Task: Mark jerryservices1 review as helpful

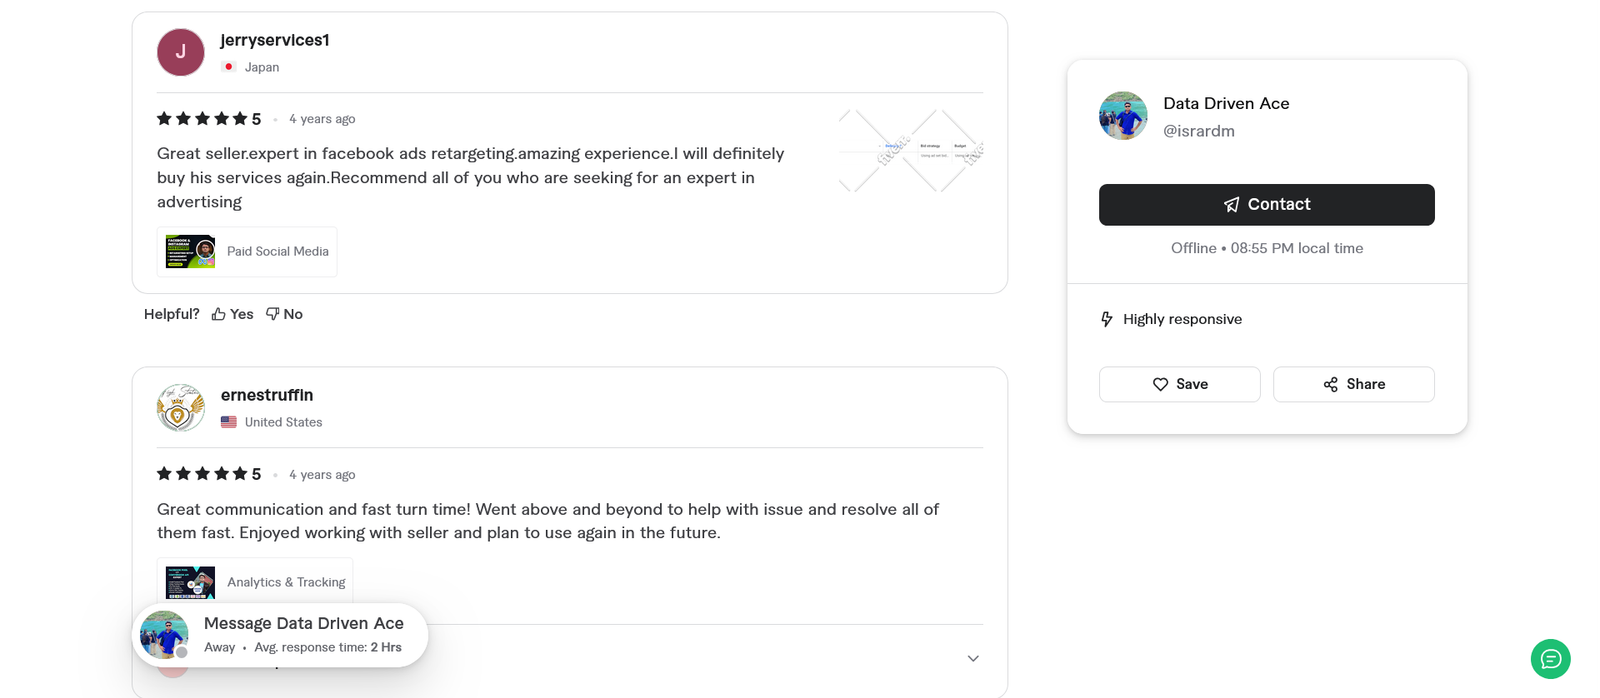Action: pyautogui.click(x=231, y=313)
